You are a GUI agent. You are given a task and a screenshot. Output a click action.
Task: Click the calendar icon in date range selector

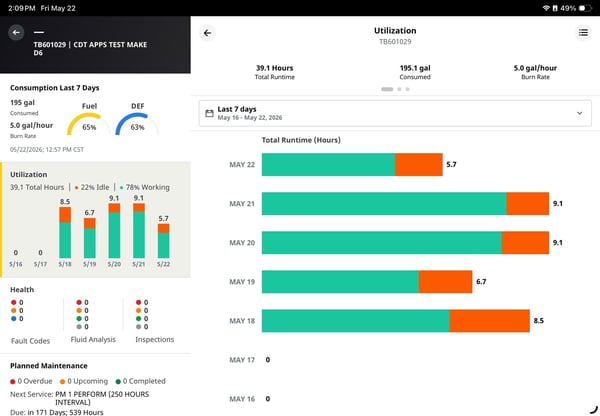209,113
